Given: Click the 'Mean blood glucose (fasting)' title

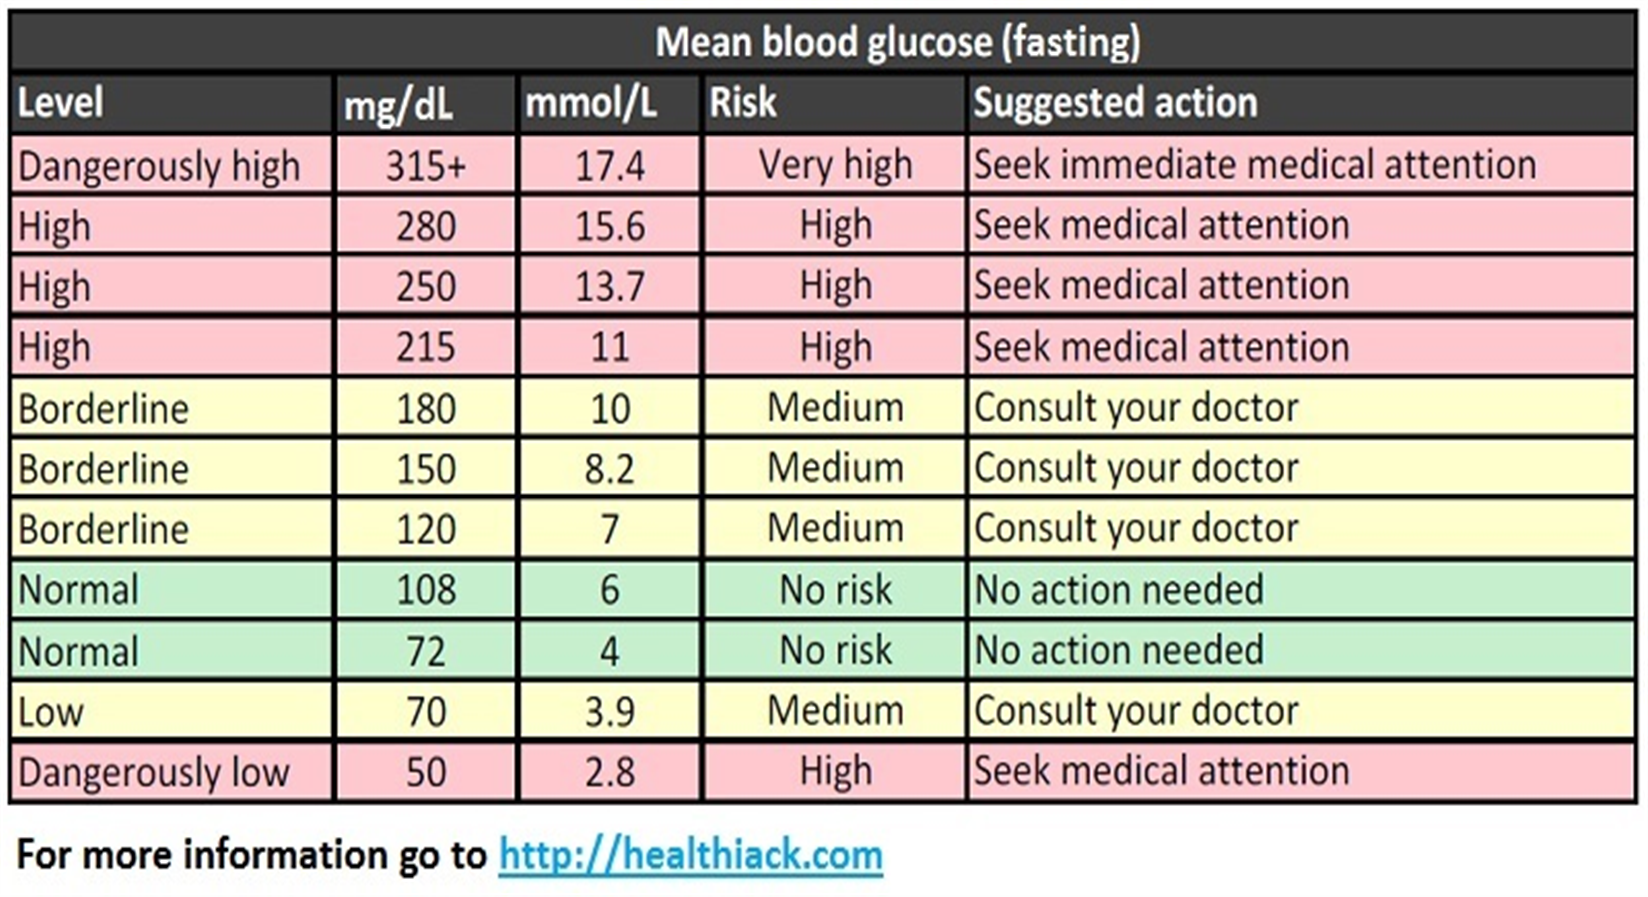Looking at the screenshot, I should click(897, 42).
